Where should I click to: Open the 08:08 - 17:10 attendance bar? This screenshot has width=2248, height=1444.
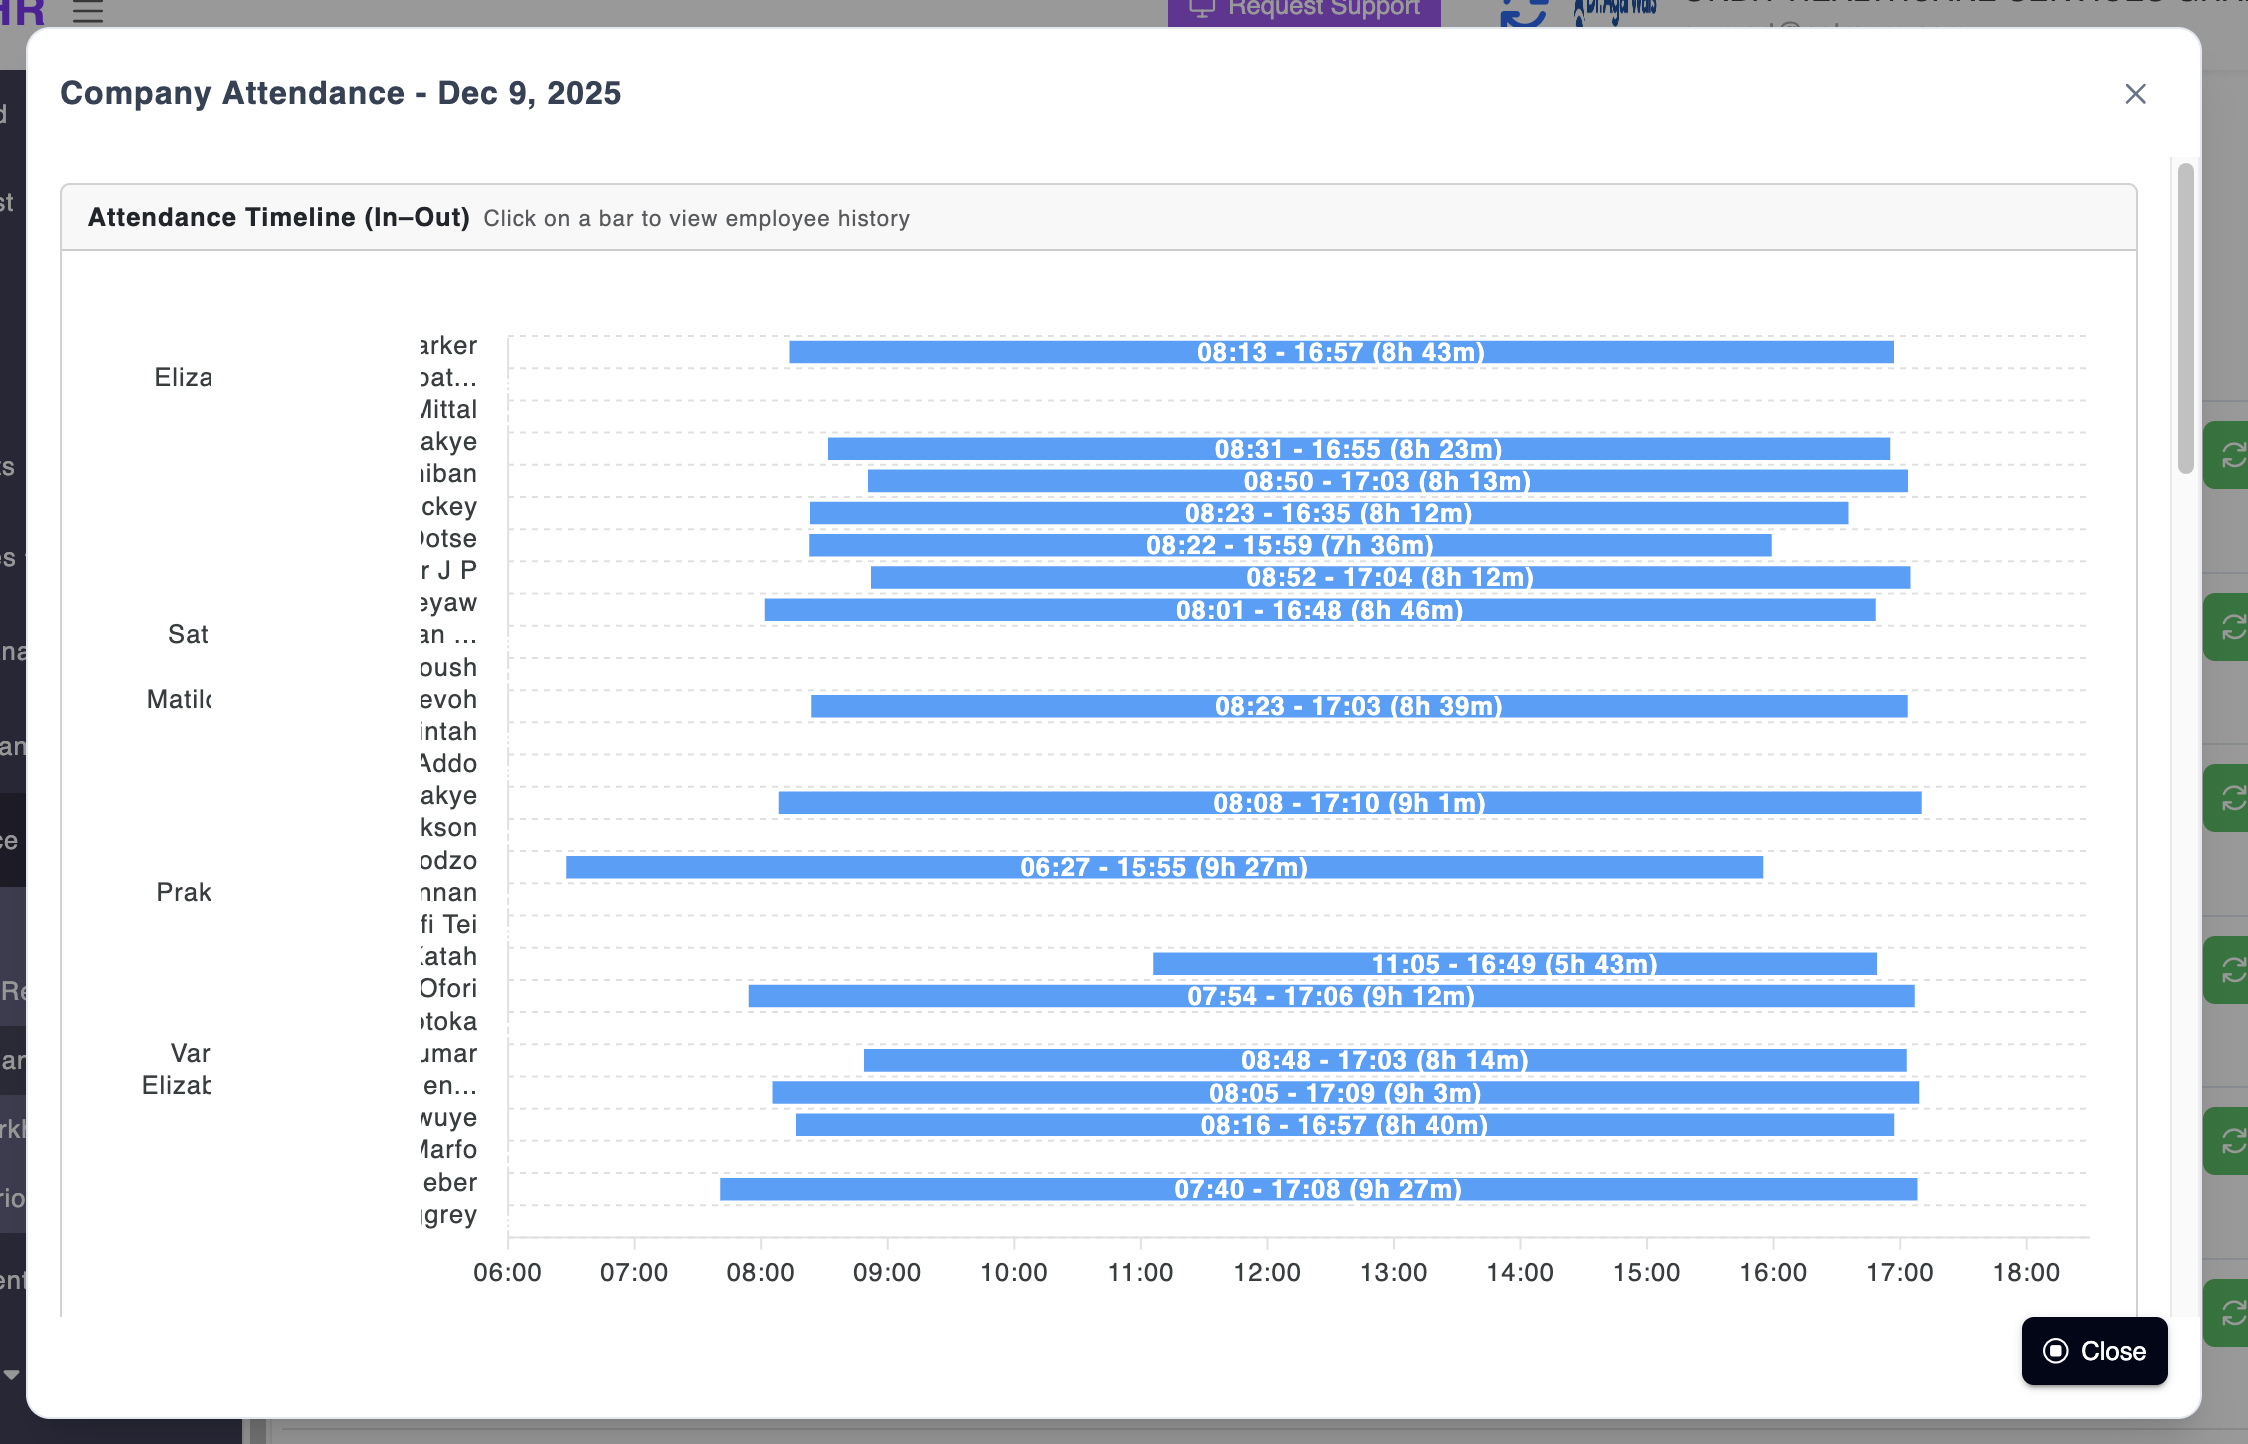click(x=1349, y=803)
